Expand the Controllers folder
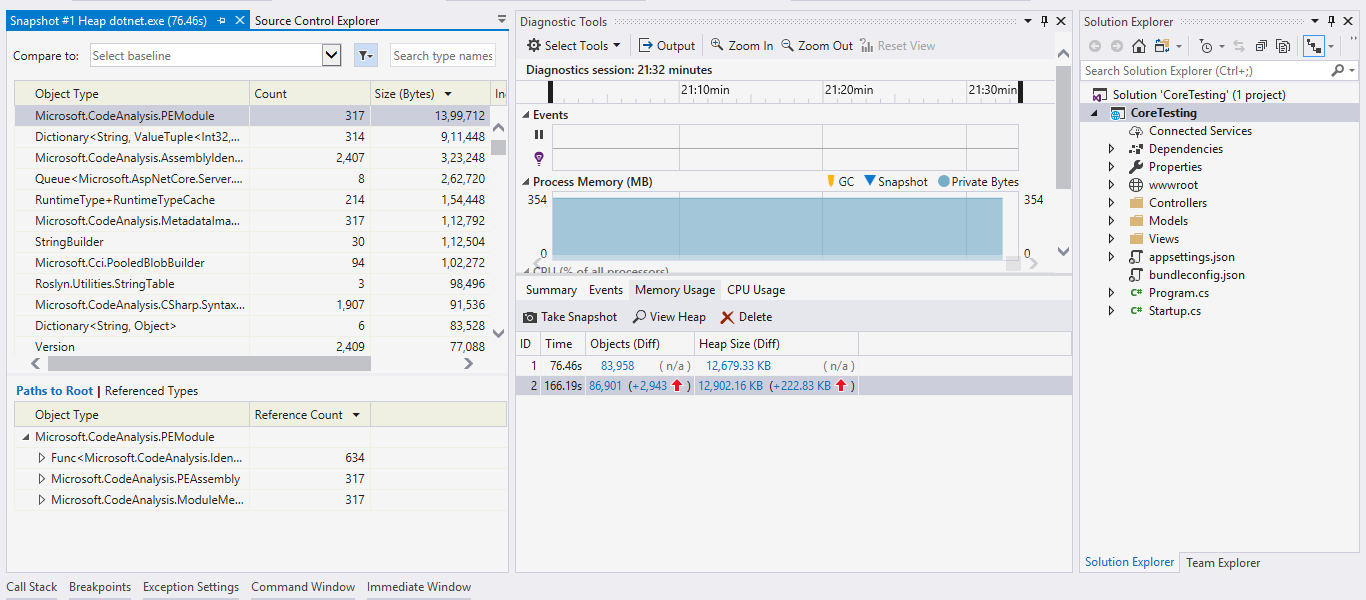Viewport: 1366px width, 600px height. (1111, 203)
